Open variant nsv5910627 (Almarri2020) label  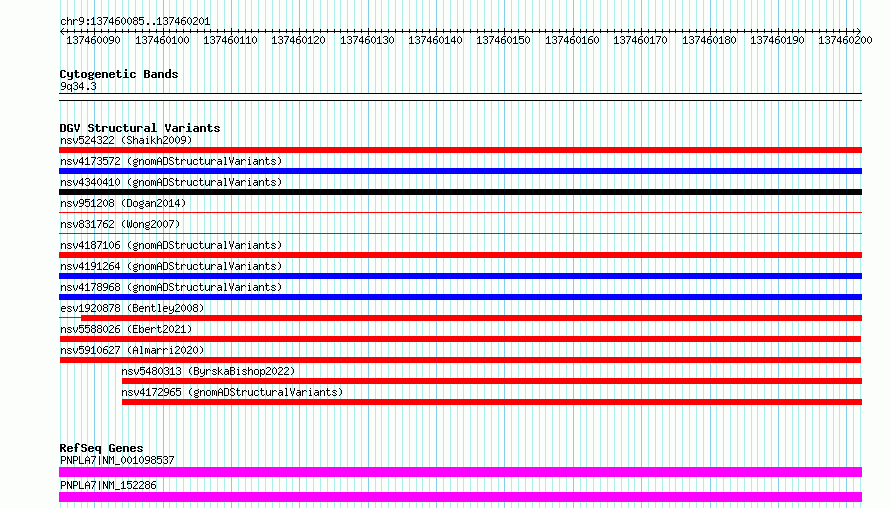(132, 350)
